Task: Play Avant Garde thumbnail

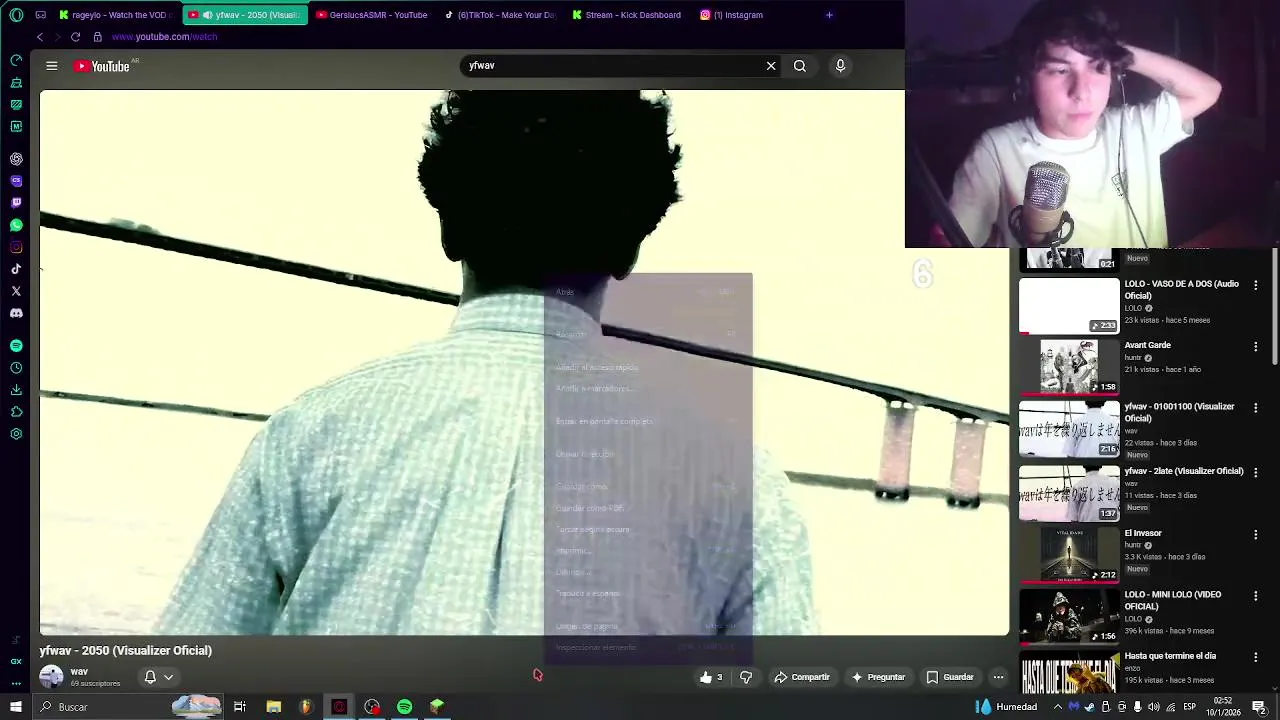Action: click(1069, 367)
